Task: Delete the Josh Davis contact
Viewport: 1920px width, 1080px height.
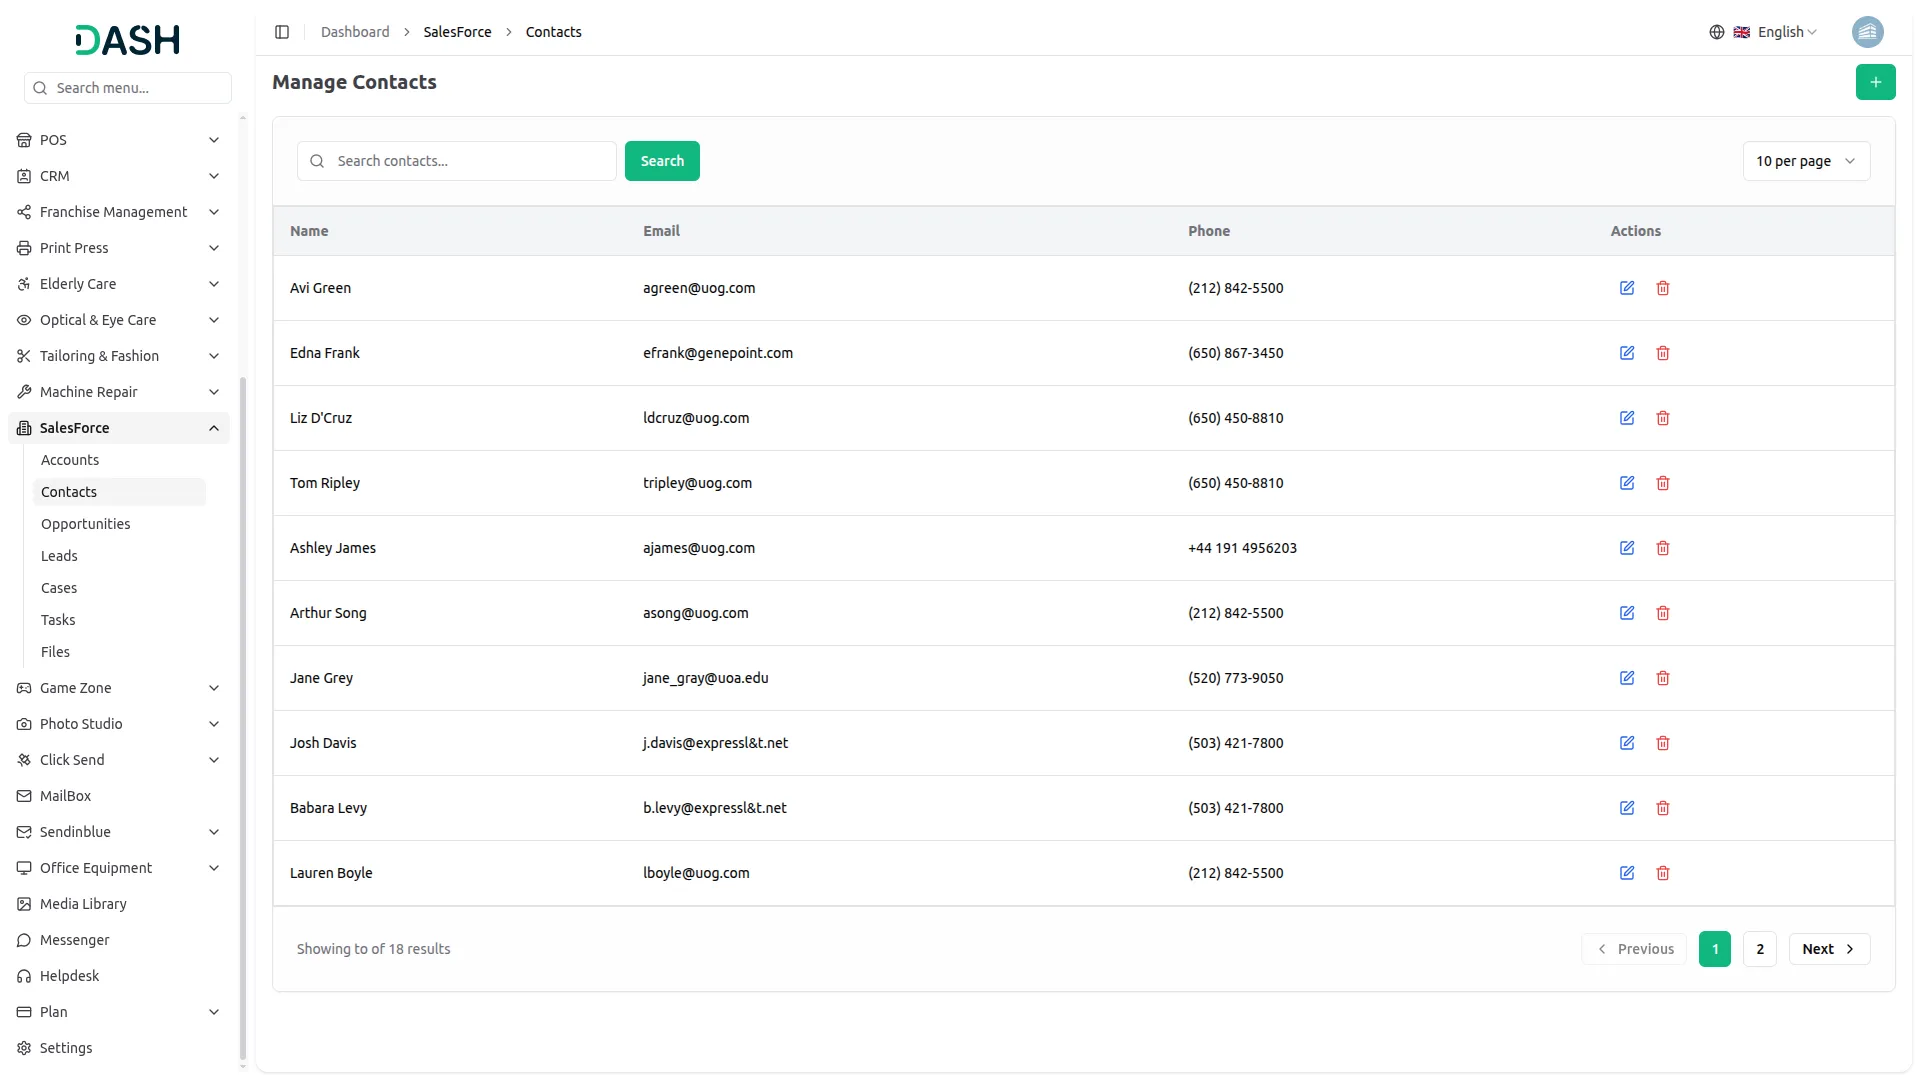Action: (x=1663, y=743)
